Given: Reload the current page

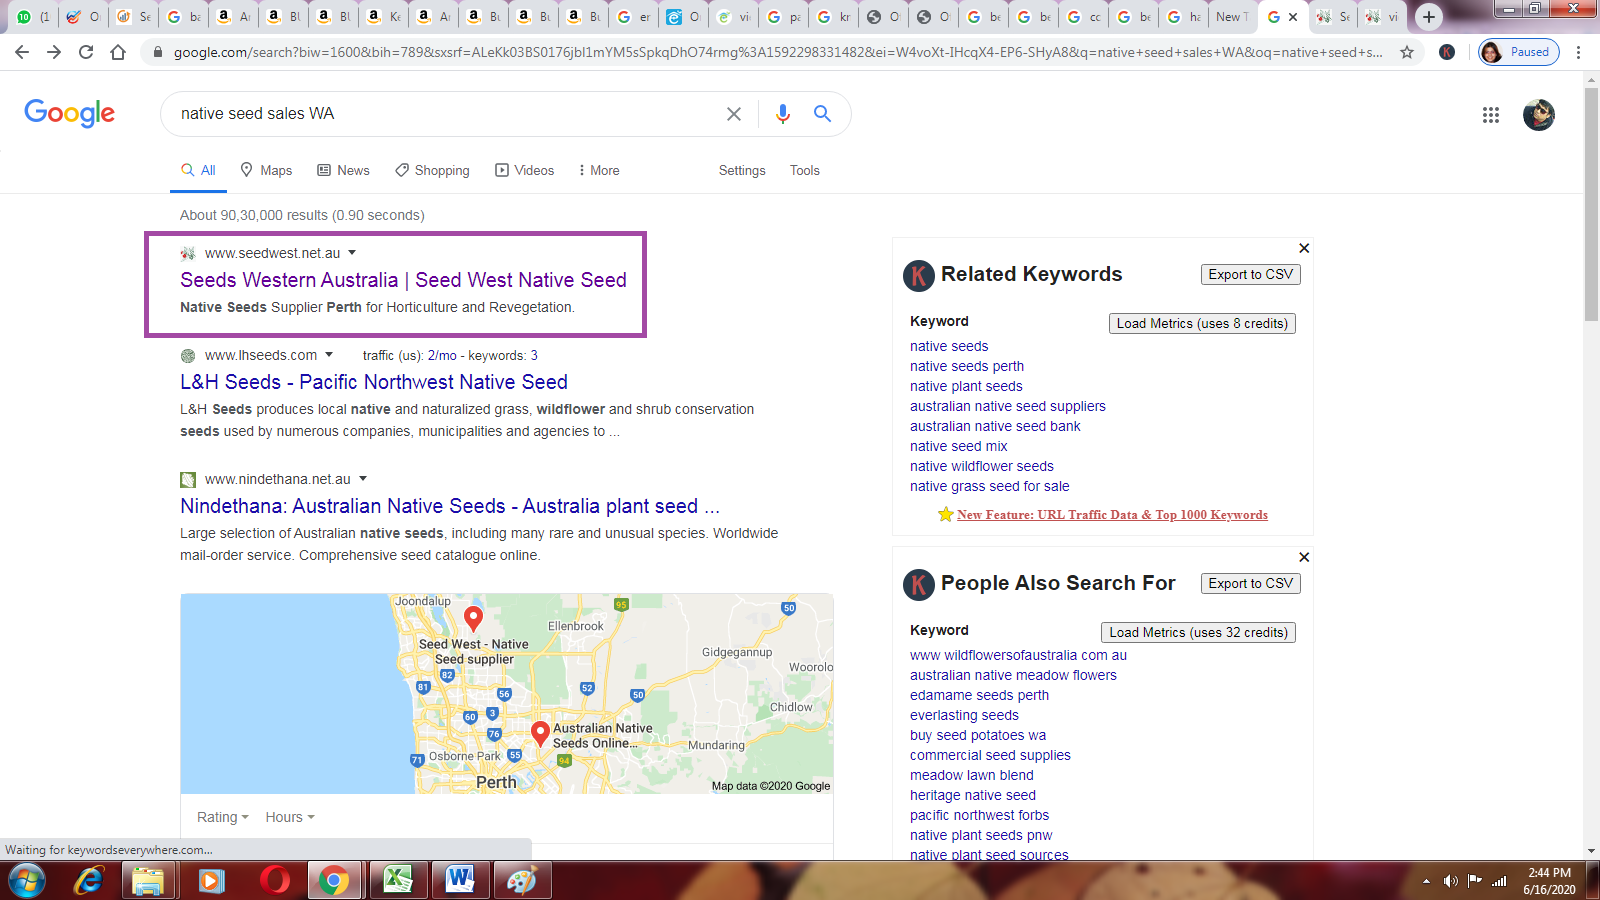Looking at the screenshot, I should [x=86, y=52].
